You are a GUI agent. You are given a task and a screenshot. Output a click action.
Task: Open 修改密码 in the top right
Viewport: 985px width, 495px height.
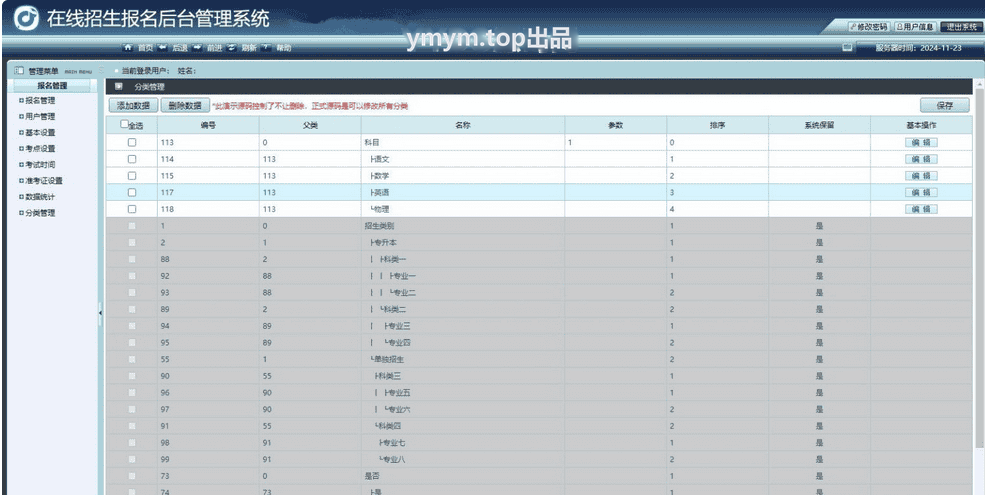coord(868,27)
